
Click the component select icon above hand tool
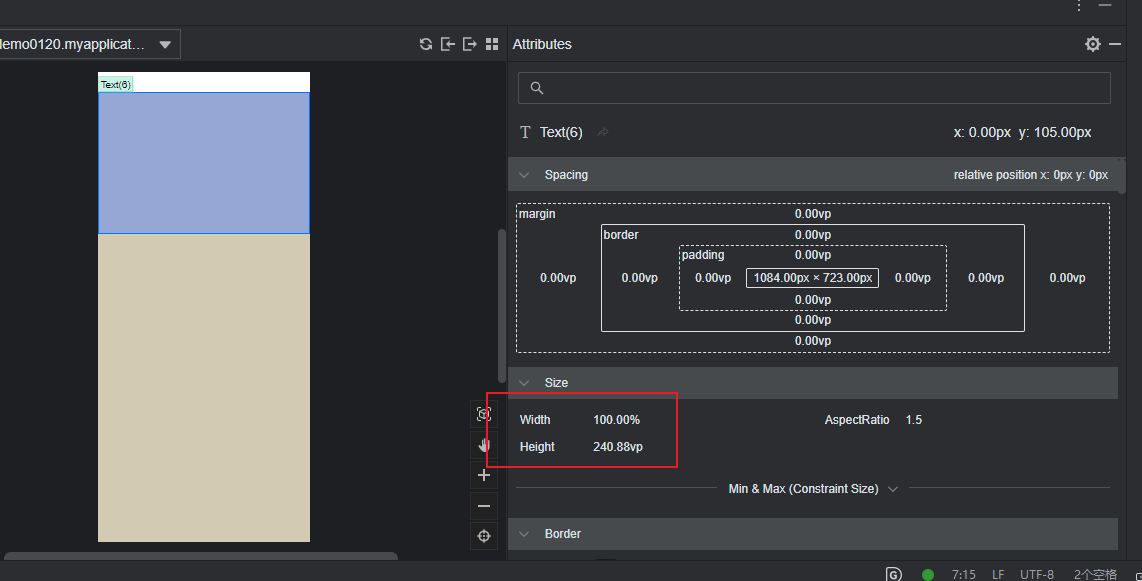tap(484, 414)
